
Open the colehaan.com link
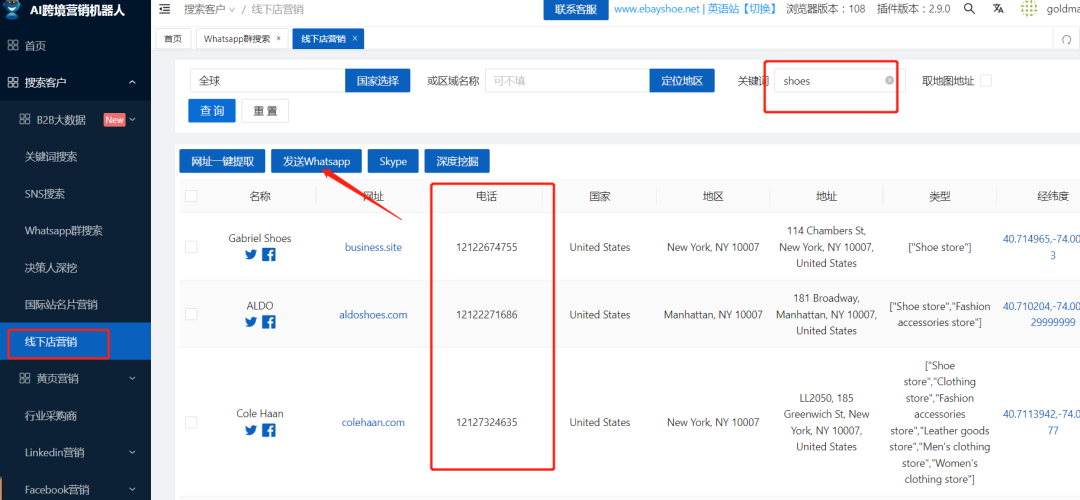[x=373, y=423]
